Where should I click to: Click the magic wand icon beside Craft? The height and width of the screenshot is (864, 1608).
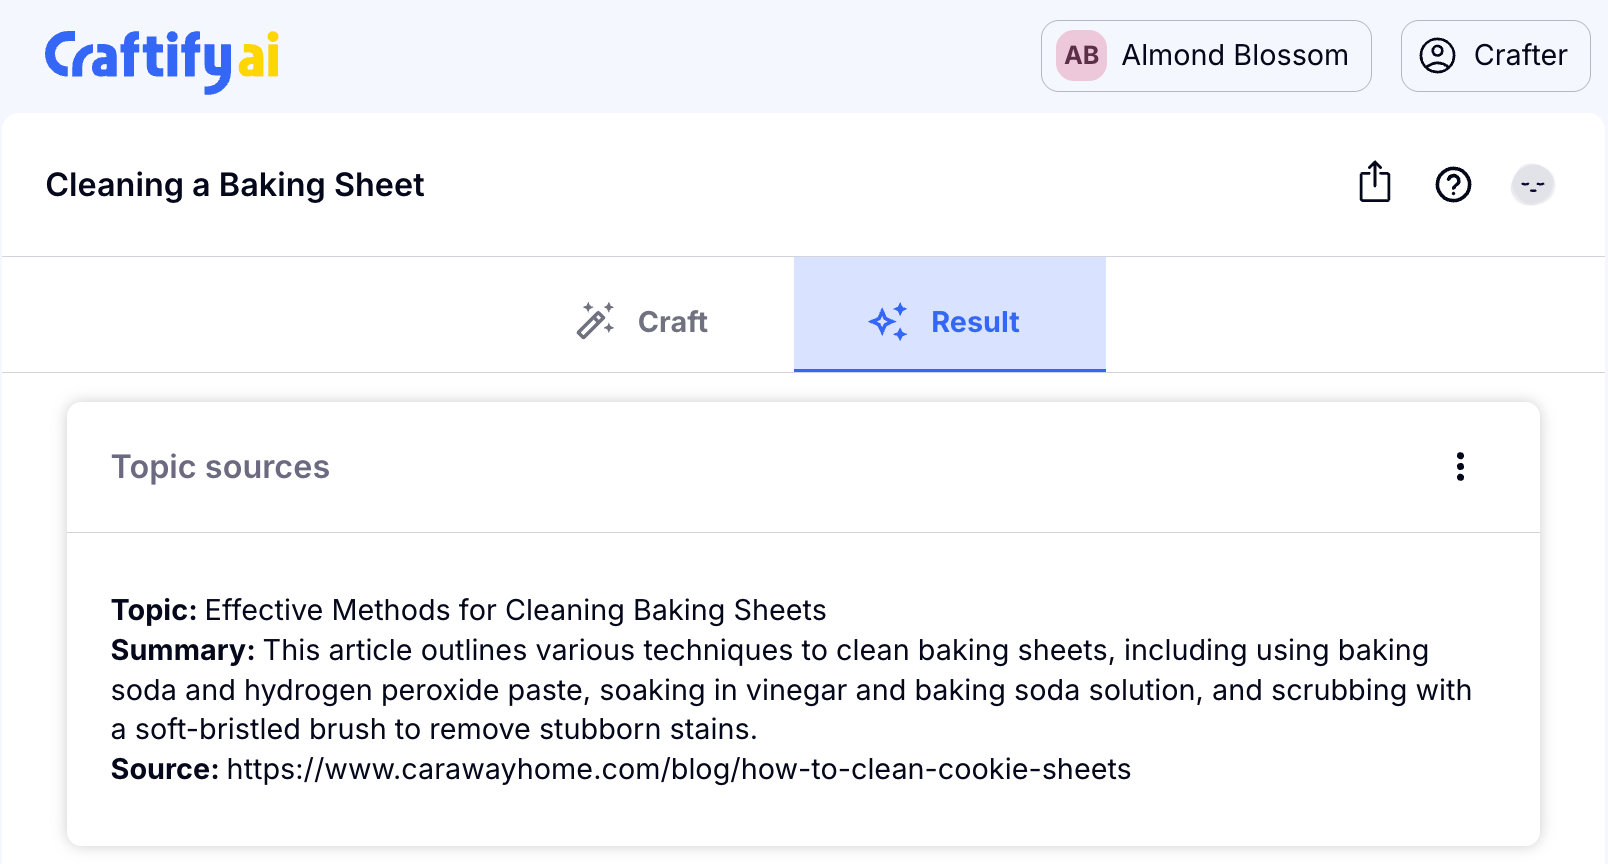[595, 321]
